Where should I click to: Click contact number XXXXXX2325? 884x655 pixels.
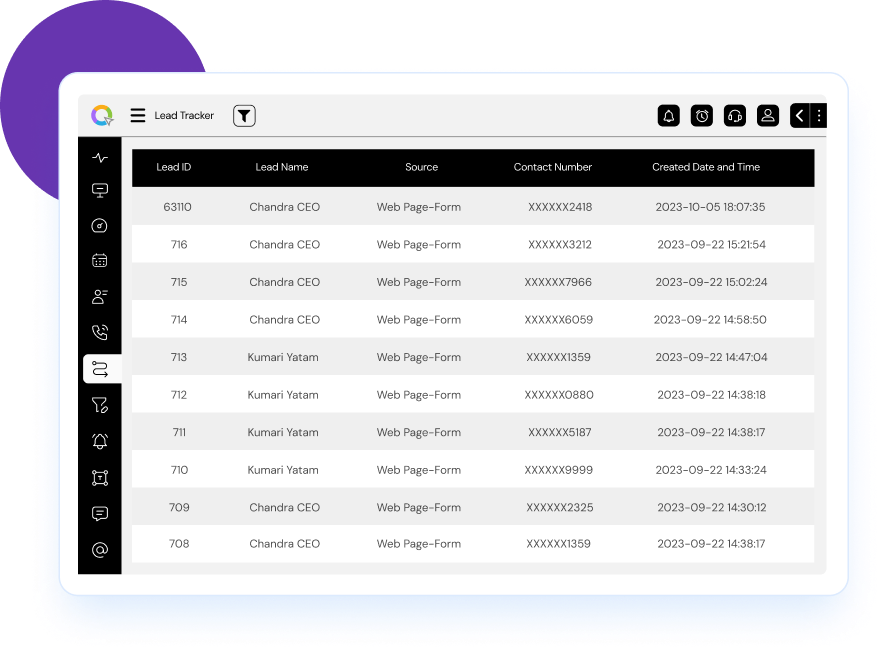pyautogui.click(x=560, y=507)
